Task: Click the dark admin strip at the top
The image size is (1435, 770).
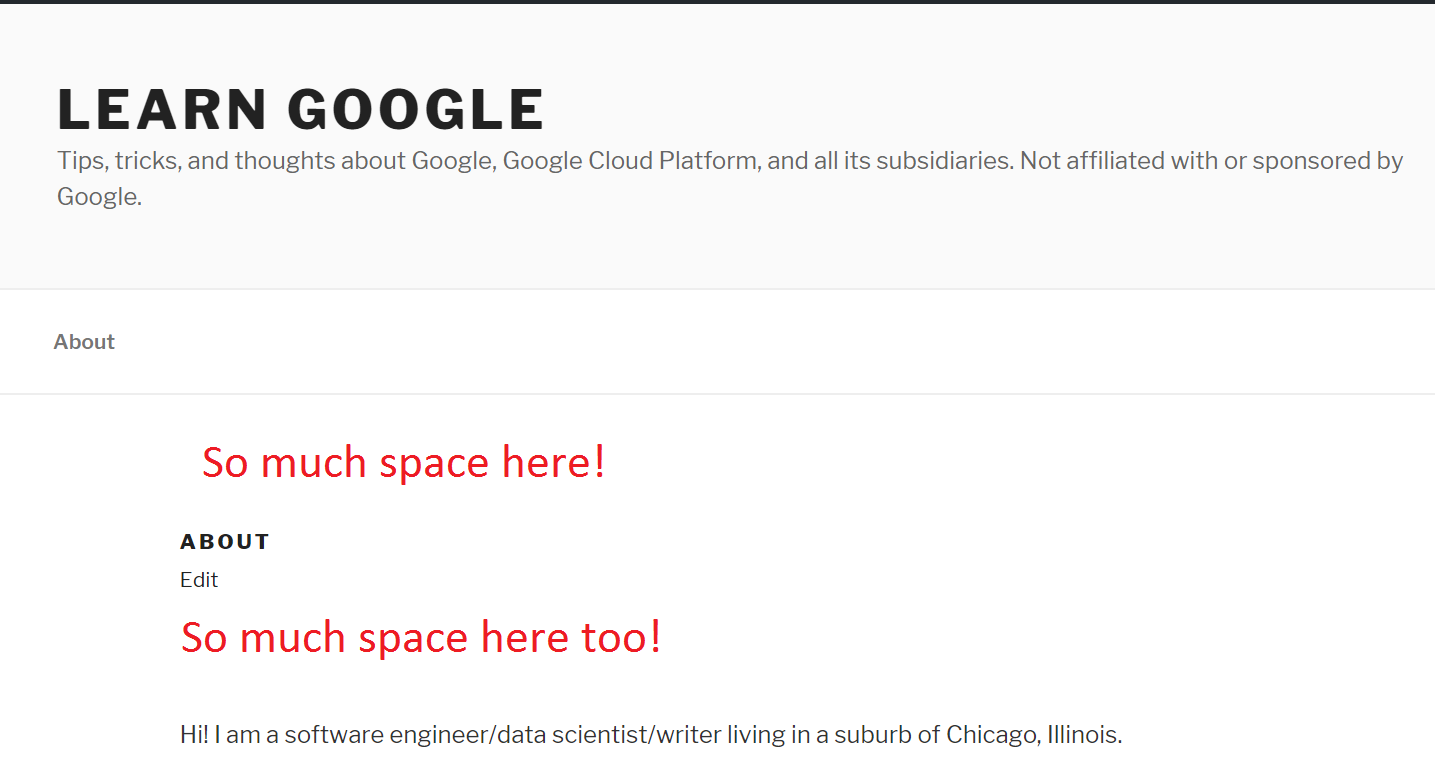Action: pos(717,2)
